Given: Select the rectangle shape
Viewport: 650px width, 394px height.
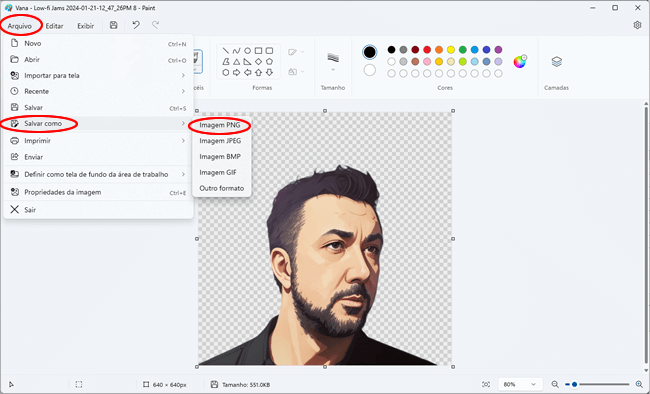Looking at the screenshot, I should pyautogui.click(x=258, y=51).
